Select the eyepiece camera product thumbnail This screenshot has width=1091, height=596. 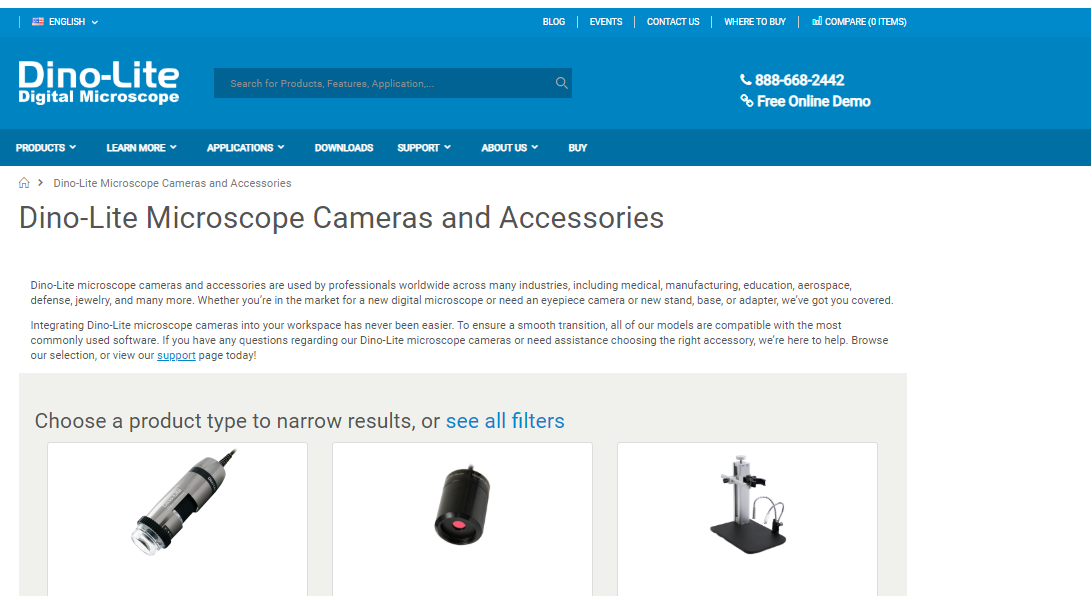pyautogui.click(x=463, y=505)
